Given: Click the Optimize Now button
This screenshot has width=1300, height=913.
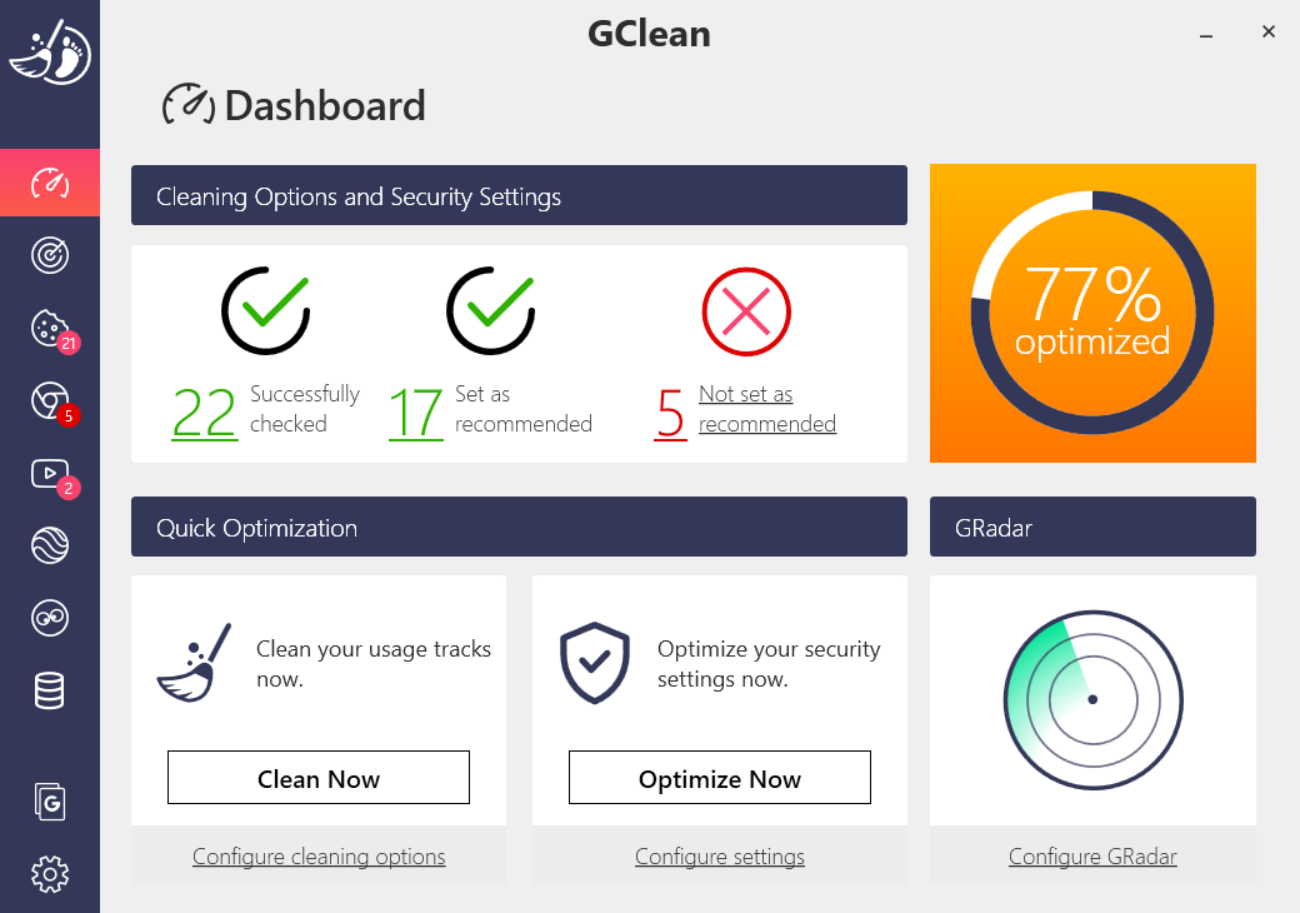Looking at the screenshot, I should 720,778.
